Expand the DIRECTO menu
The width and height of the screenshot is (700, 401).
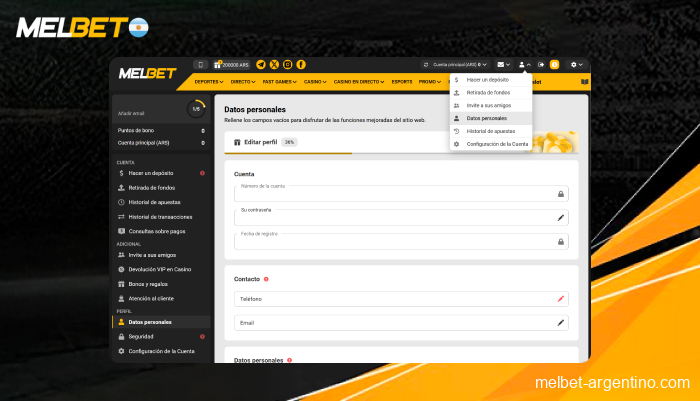coord(243,82)
